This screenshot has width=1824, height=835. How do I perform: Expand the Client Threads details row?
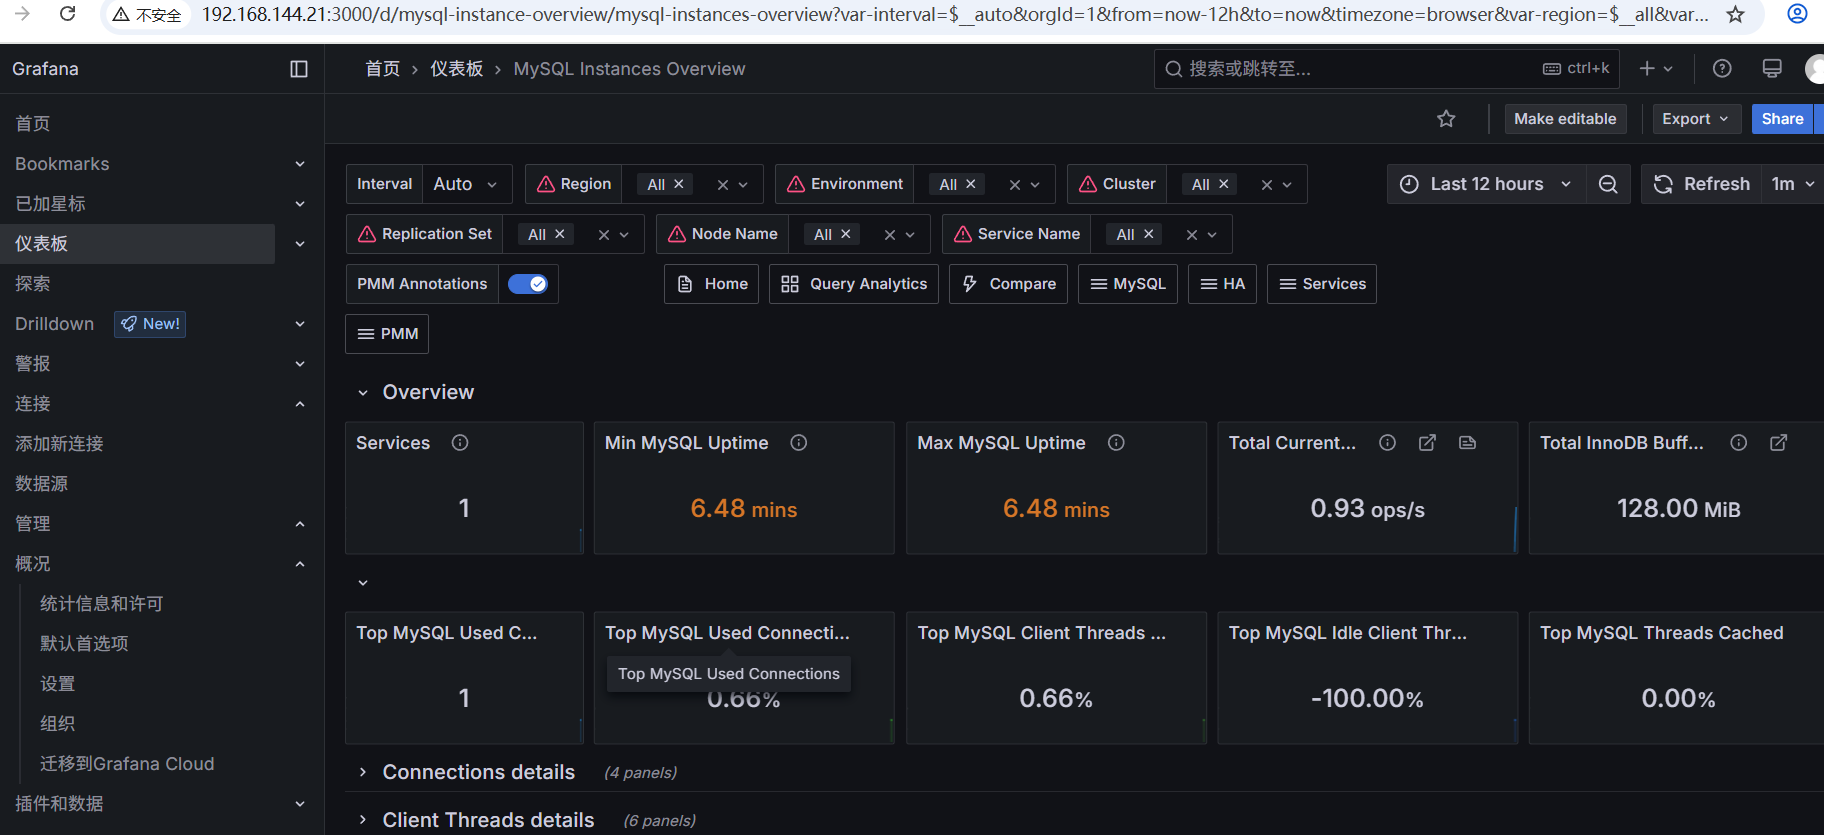[363, 820]
